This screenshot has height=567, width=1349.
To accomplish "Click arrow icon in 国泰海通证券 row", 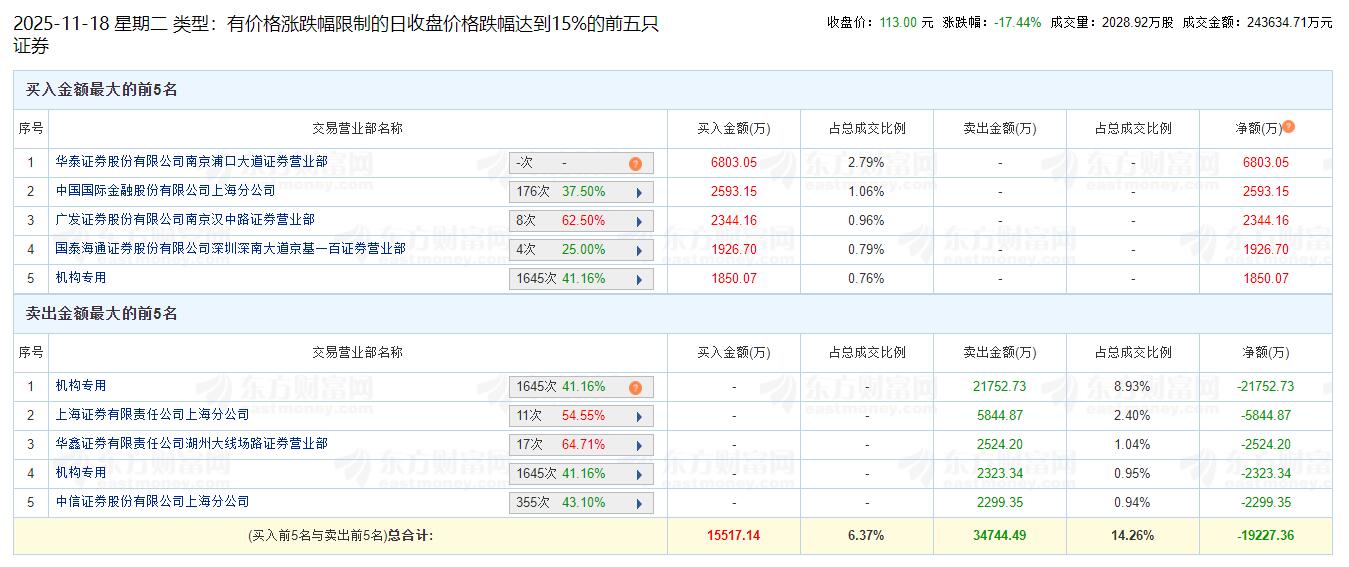I will (x=638, y=250).
